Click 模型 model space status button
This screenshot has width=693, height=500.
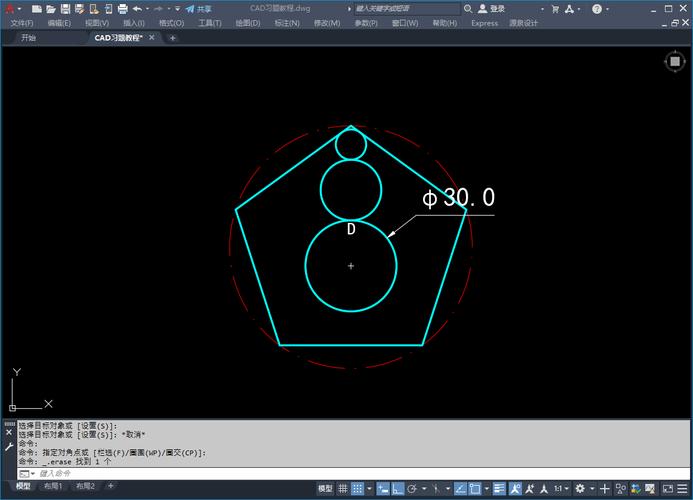[325, 489]
